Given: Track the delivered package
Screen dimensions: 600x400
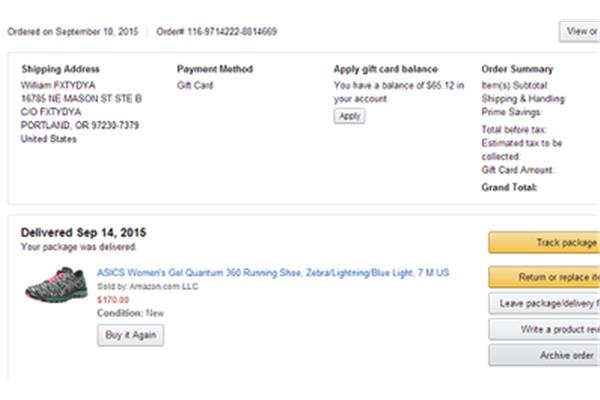Looking at the screenshot, I should [x=544, y=242].
